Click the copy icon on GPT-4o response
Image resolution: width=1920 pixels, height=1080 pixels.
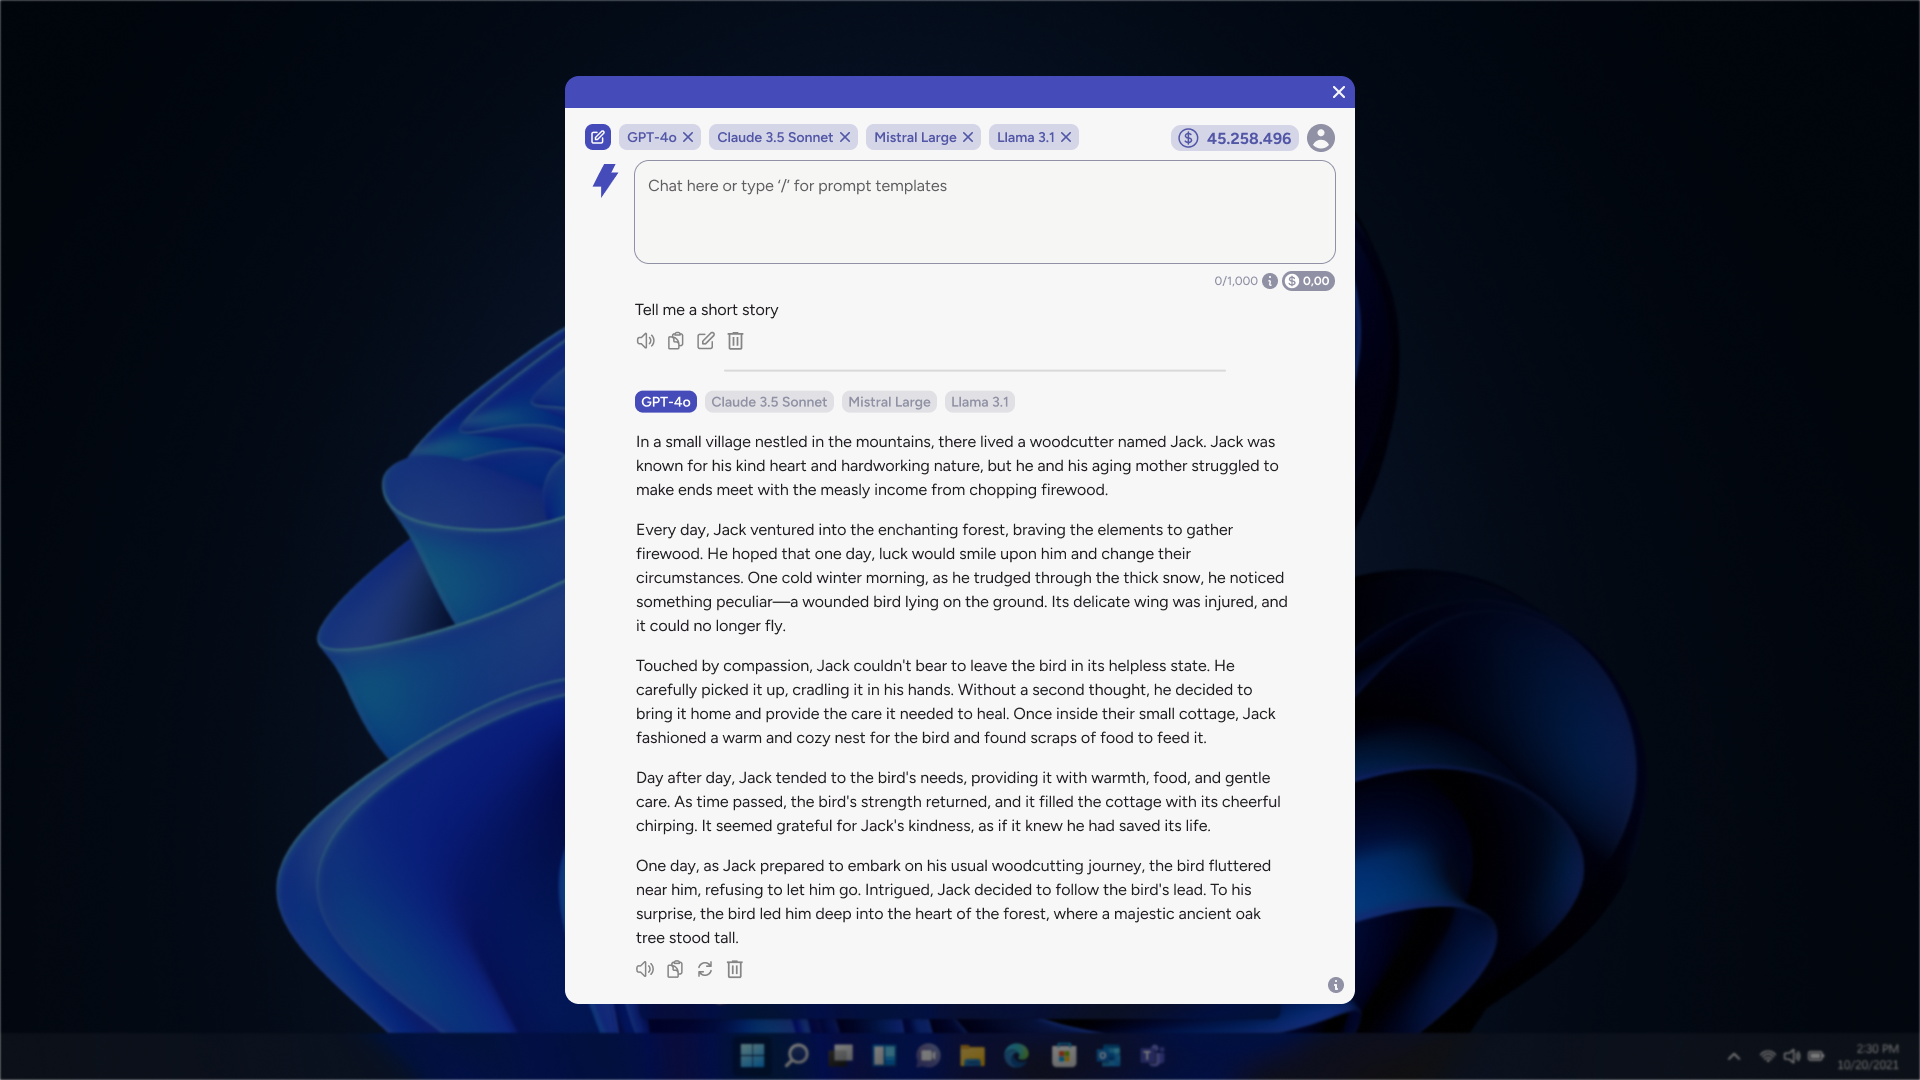pos(674,969)
